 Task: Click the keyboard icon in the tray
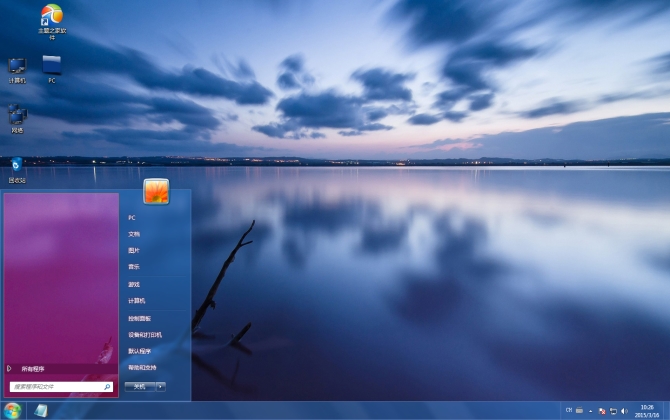coord(579,410)
